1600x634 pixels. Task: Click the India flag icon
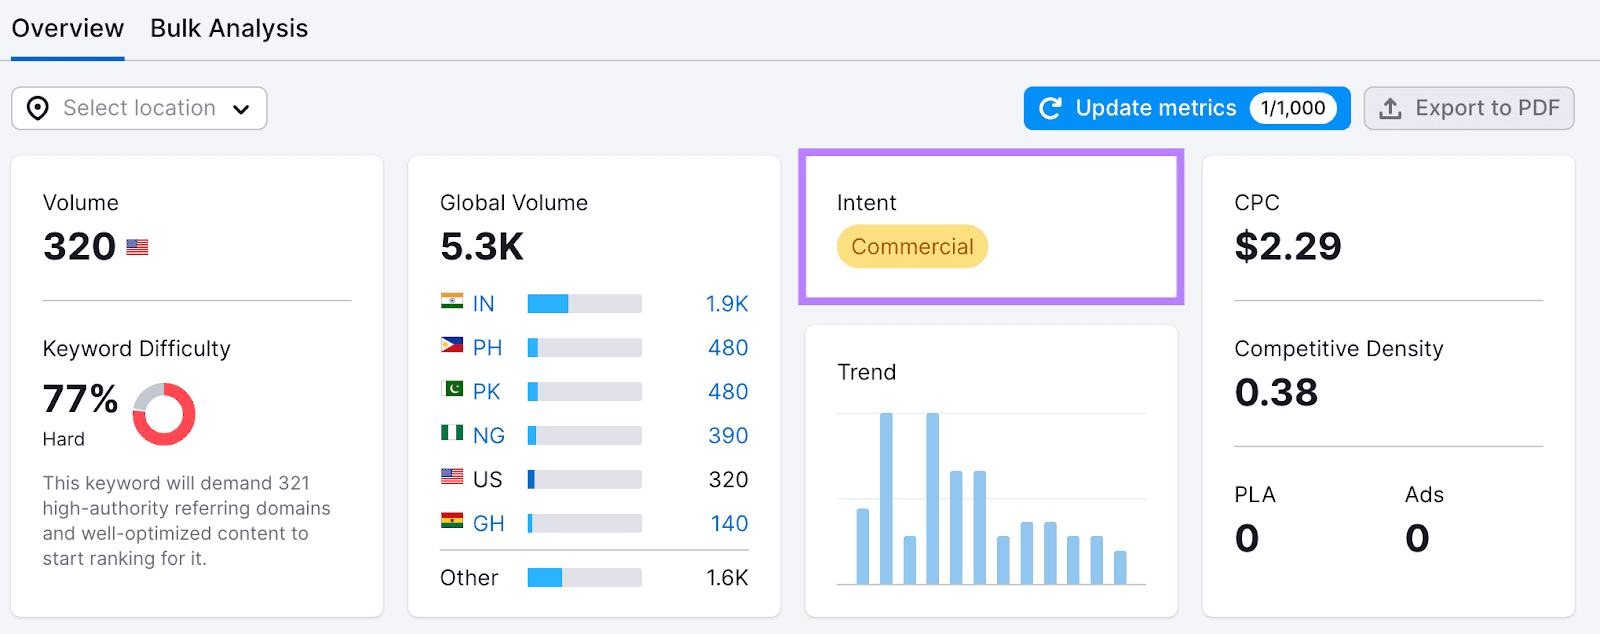tap(452, 301)
